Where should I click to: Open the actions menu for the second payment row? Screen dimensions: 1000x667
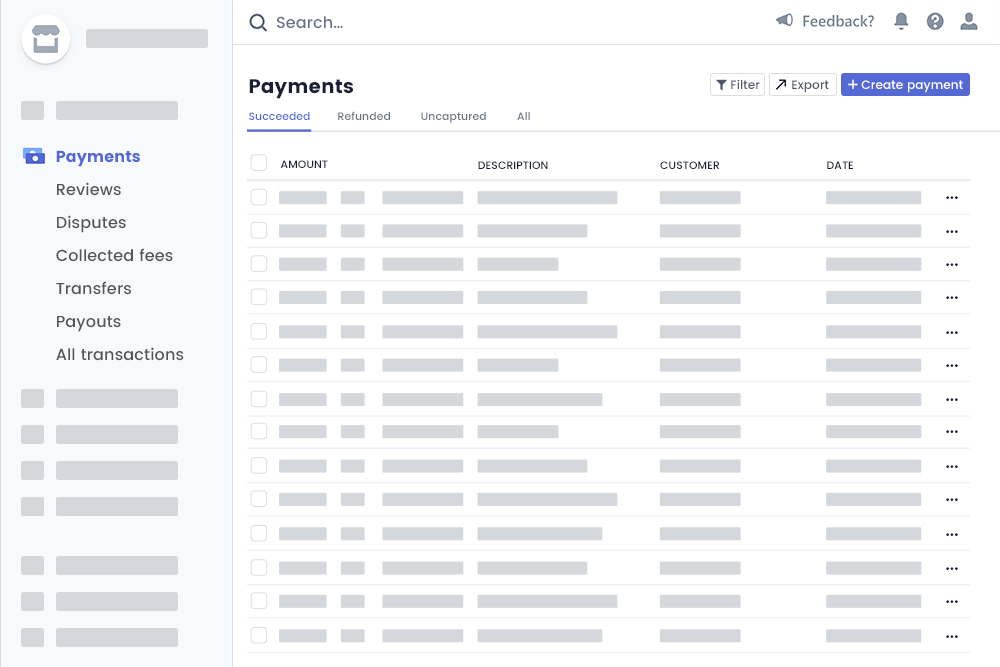click(951, 230)
